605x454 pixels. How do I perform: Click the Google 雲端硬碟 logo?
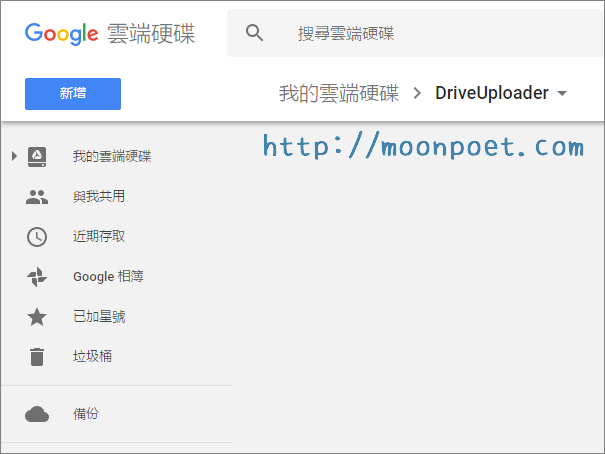tap(110, 33)
